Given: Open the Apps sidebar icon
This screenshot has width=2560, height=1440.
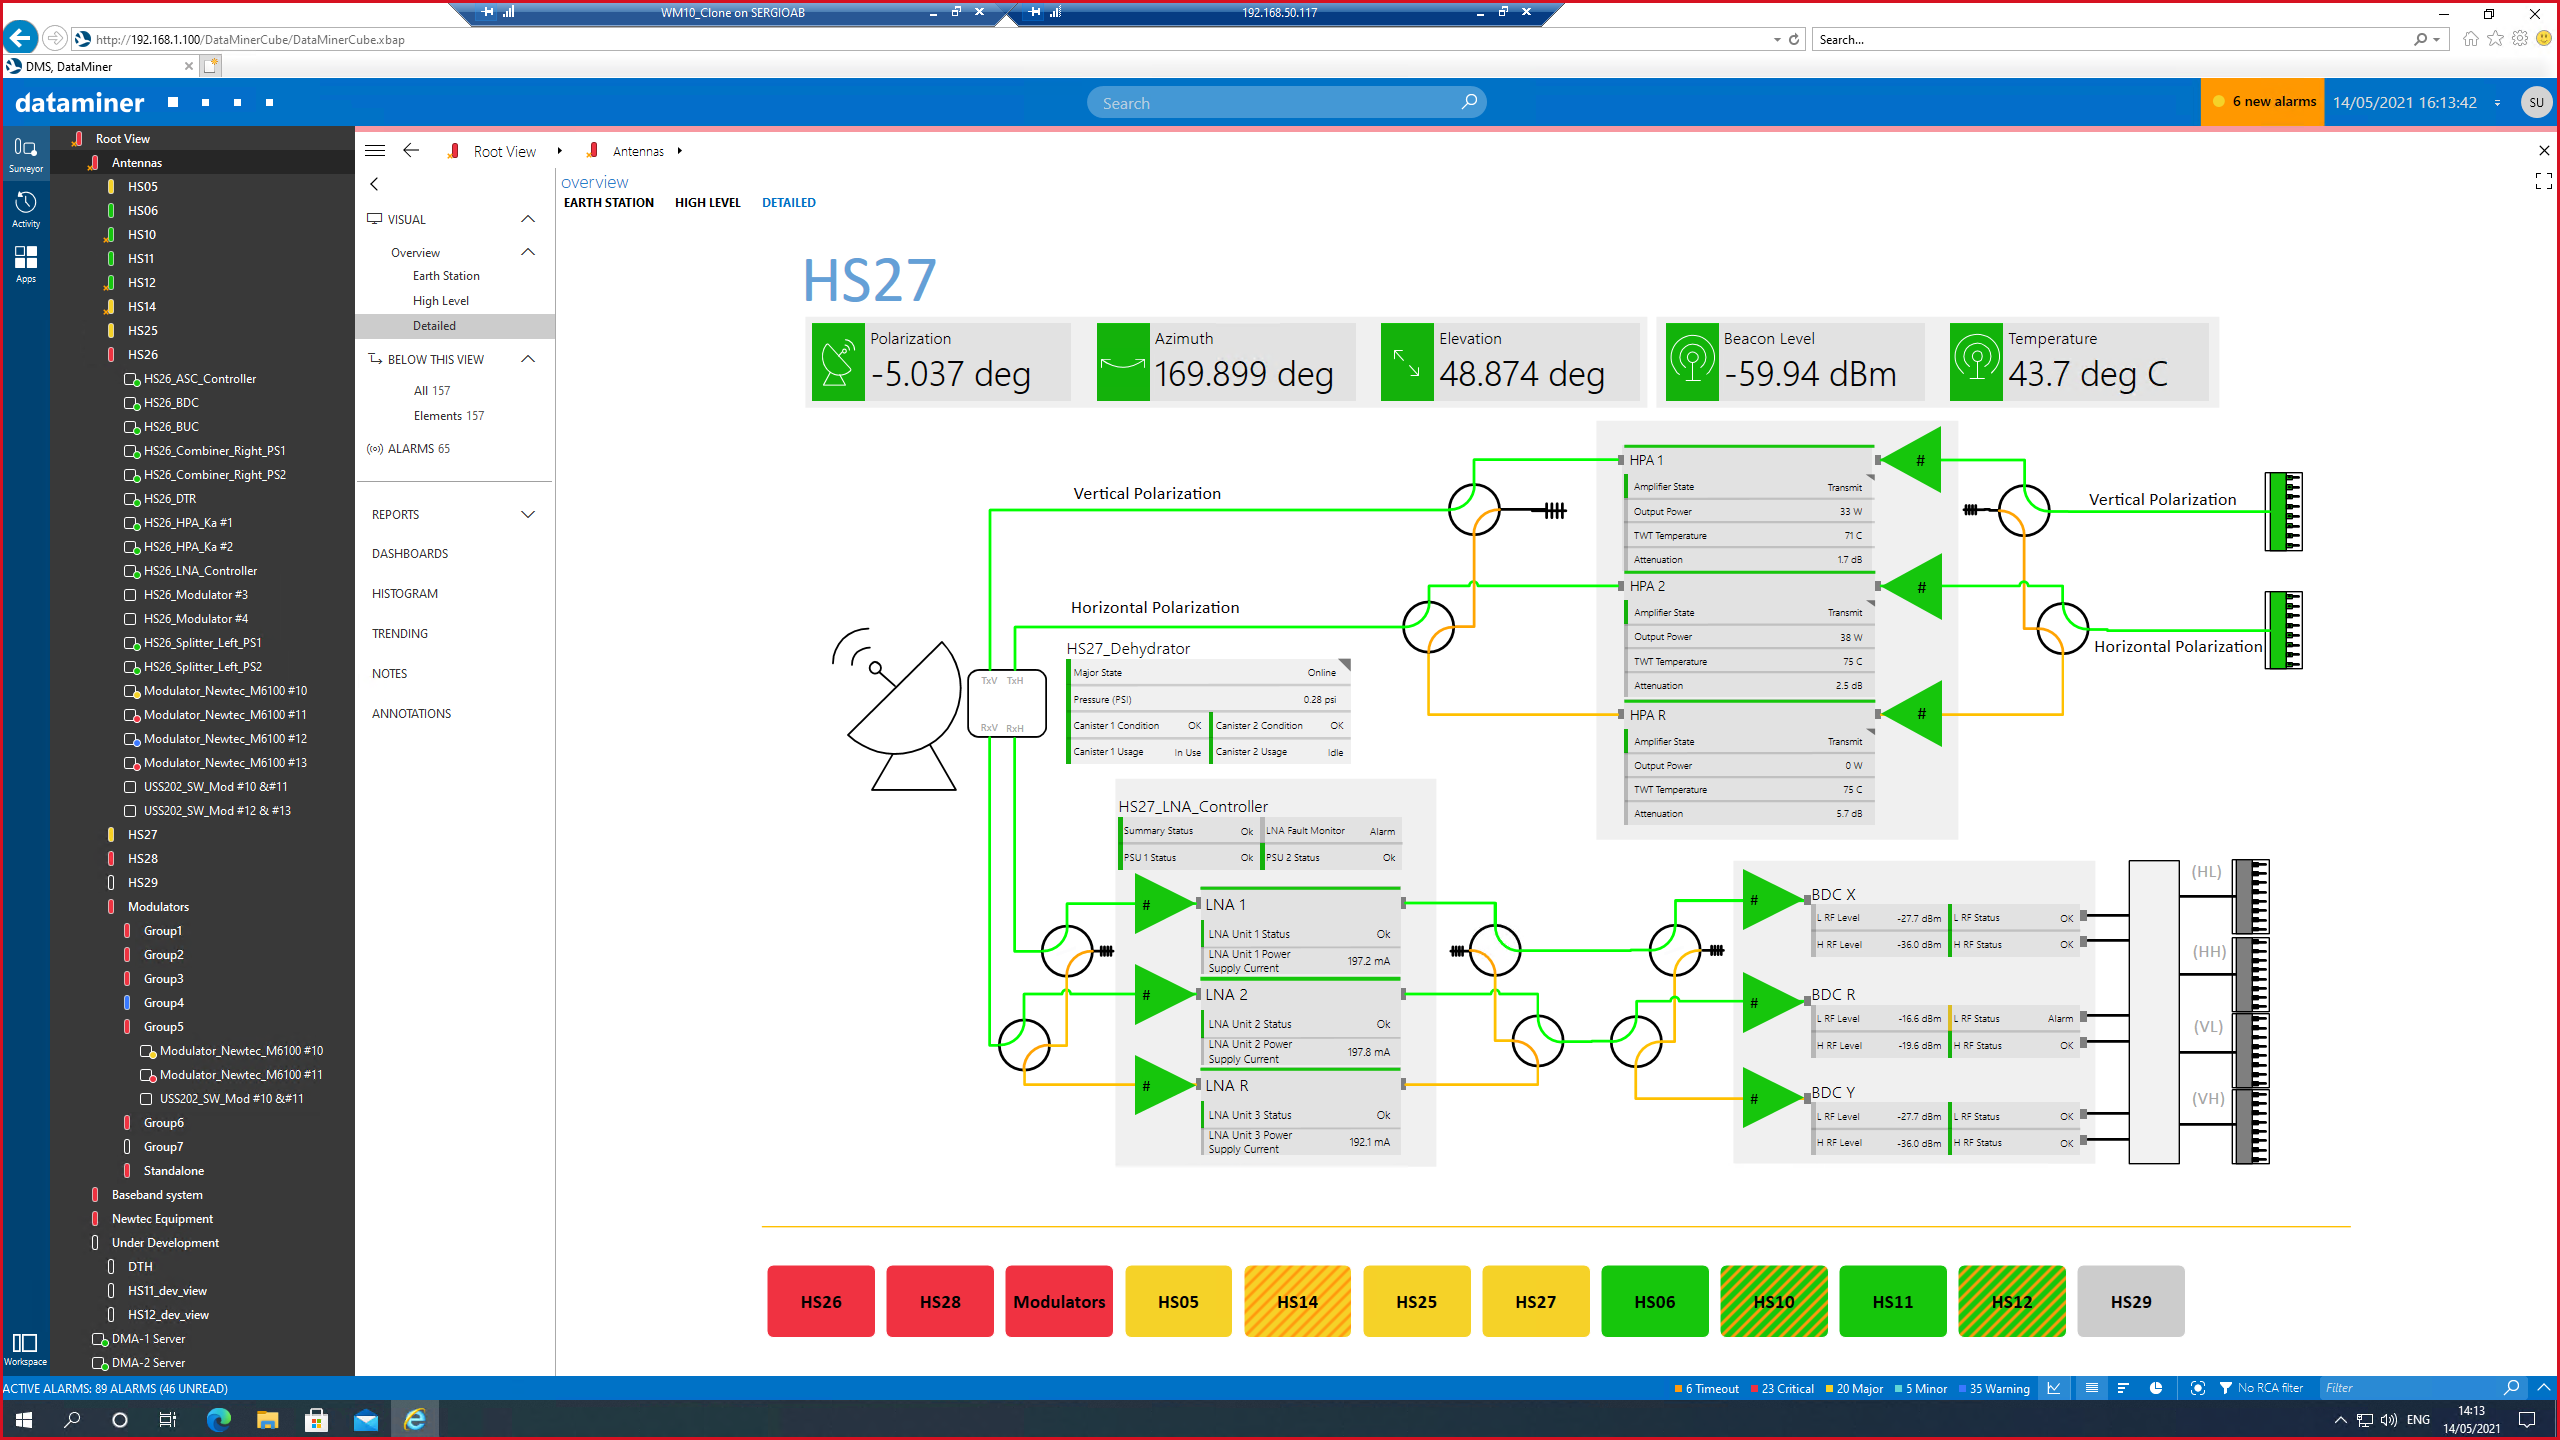Looking at the screenshot, I should [26, 264].
